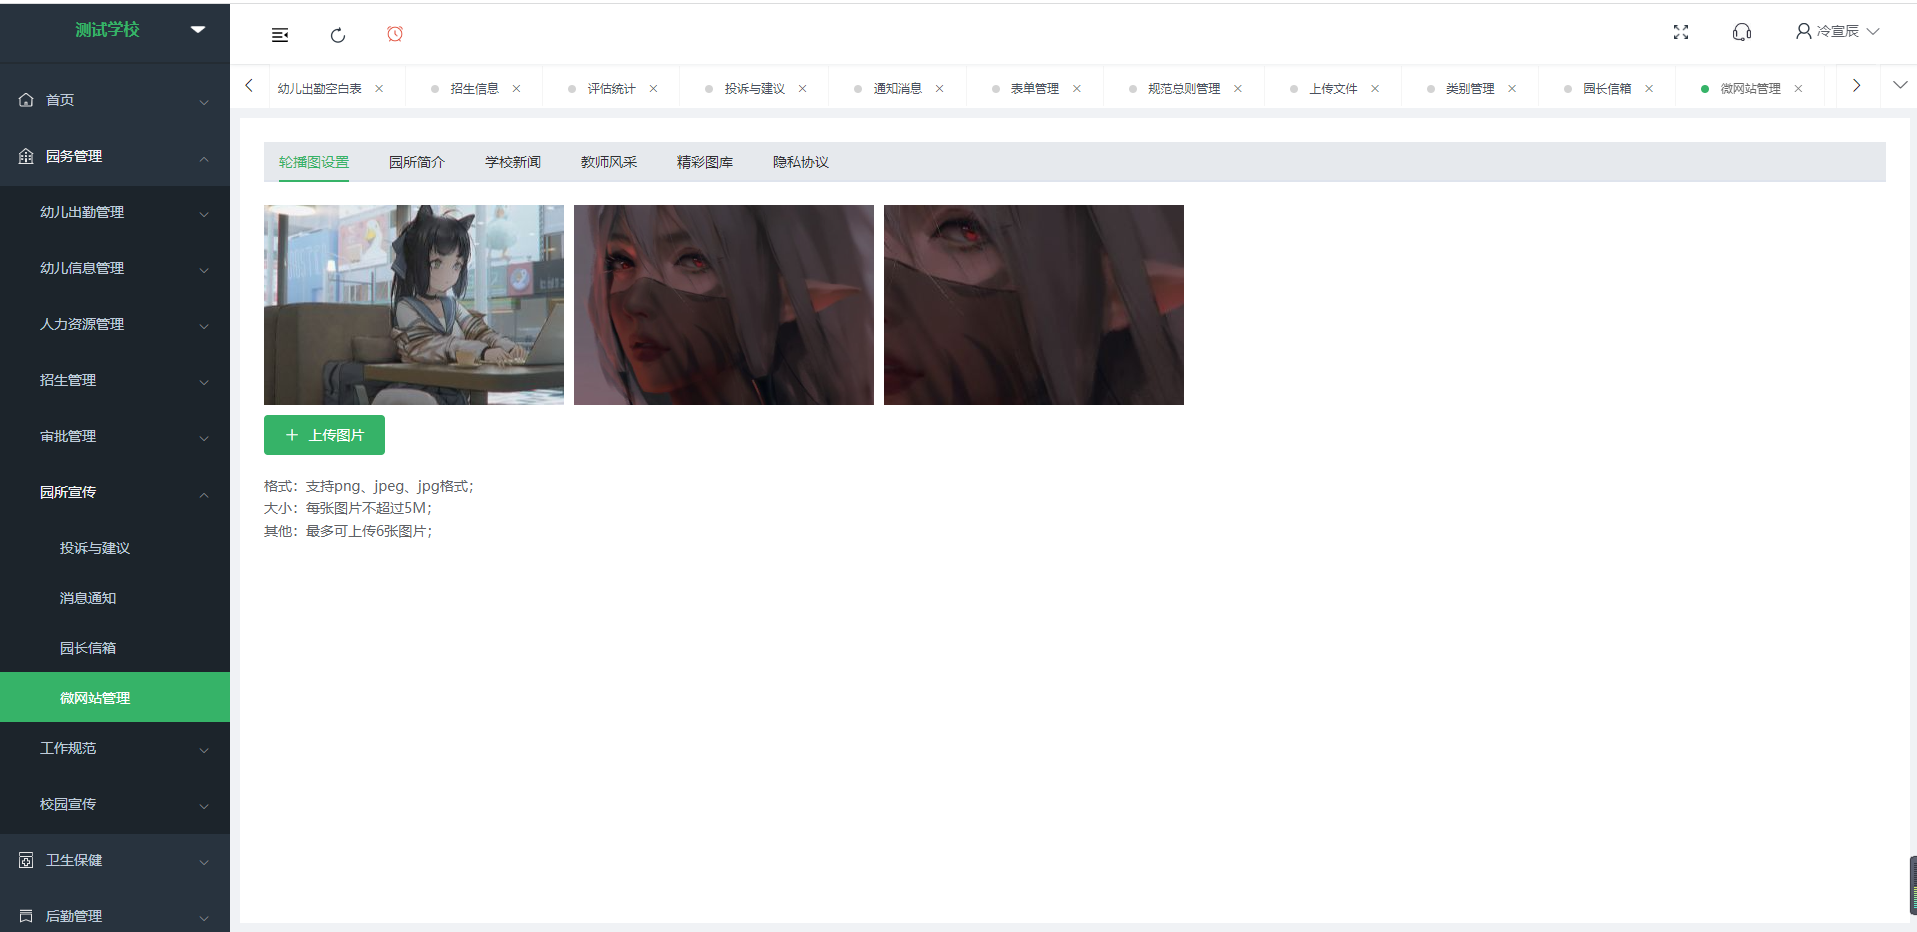Switch to 精彩图库 tab
Viewport: 1917px width, 932px height.
(x=705, y=162)
